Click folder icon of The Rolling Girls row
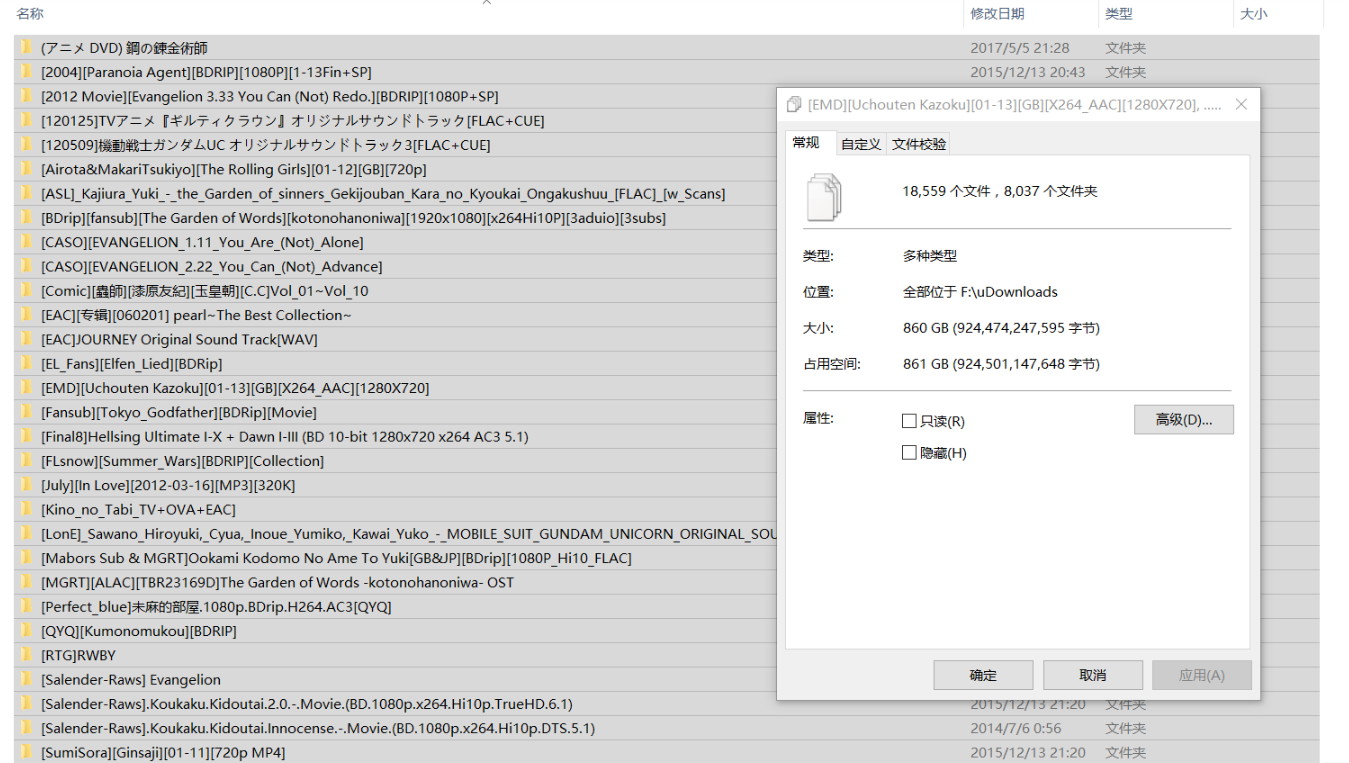The image size is (1349, 763). [x=27, y=169]
